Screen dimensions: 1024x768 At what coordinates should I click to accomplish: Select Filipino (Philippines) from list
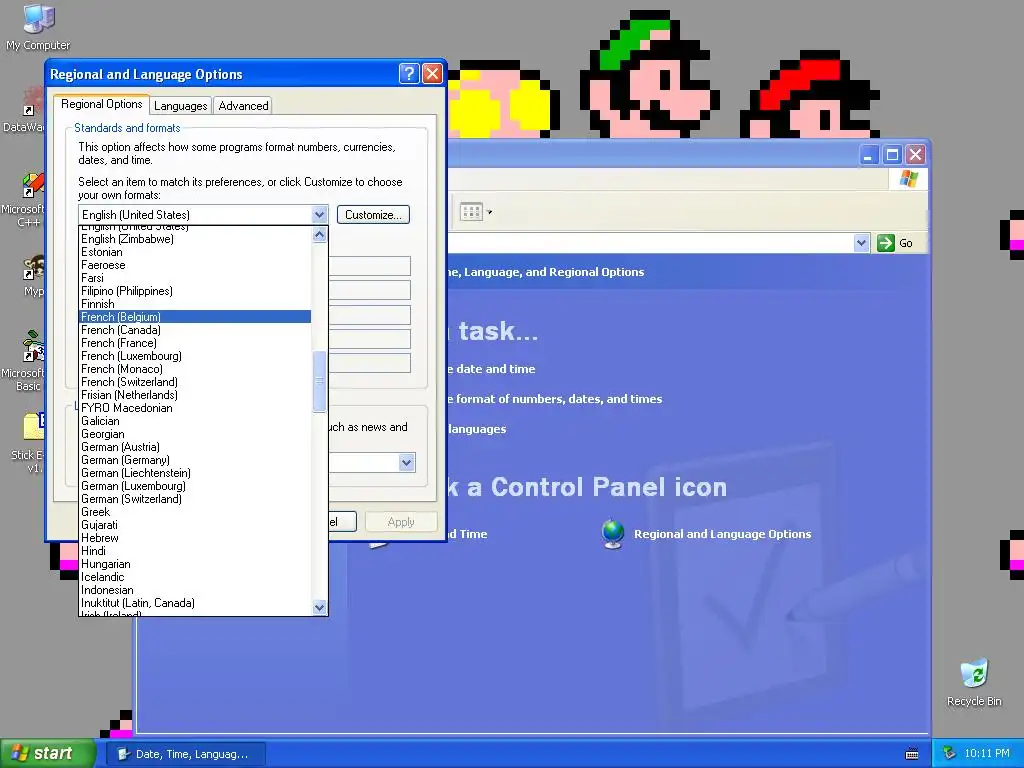195,291
